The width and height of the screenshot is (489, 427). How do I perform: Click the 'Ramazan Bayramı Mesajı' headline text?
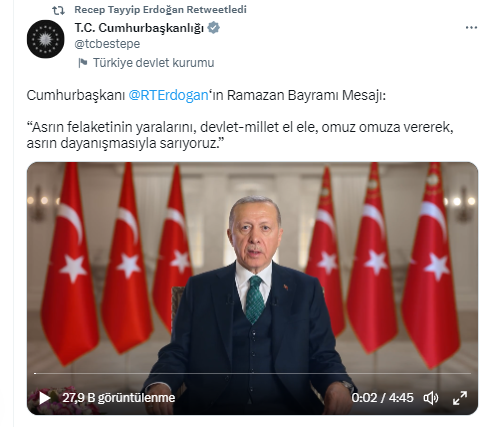pos(306,96)
